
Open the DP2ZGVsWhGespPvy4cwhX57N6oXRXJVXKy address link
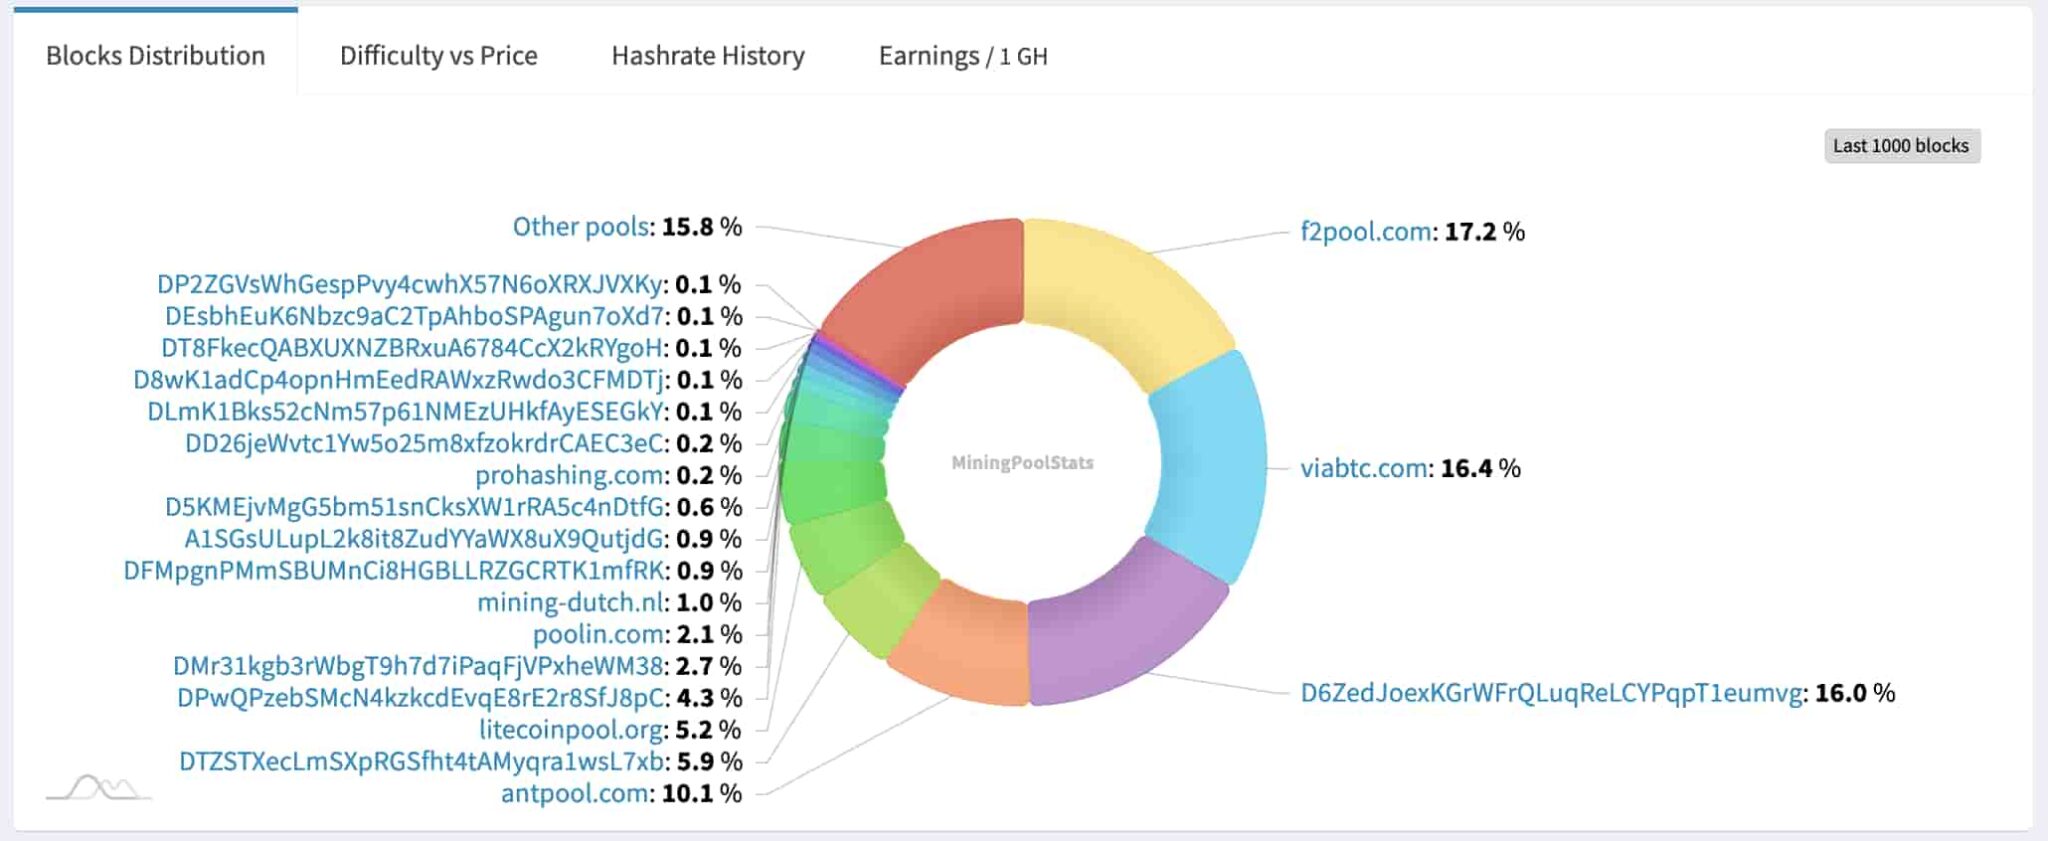(409, 284)
